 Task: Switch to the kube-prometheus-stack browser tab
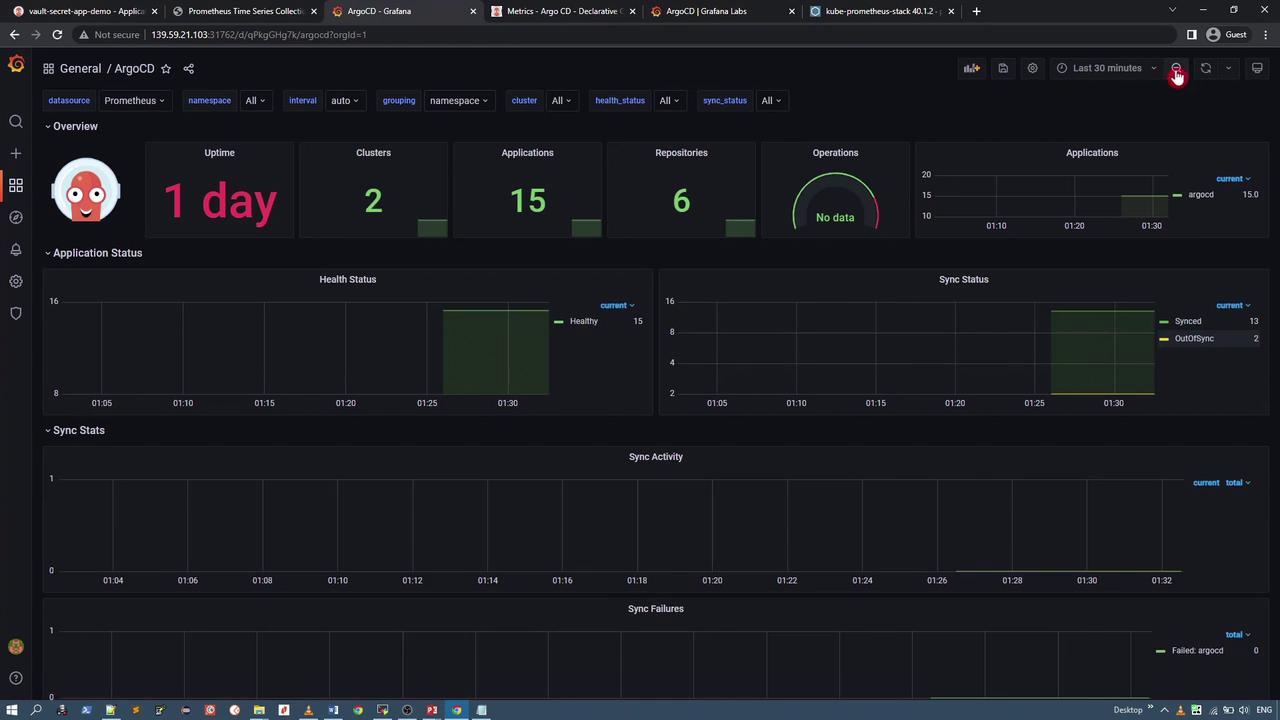878,11
